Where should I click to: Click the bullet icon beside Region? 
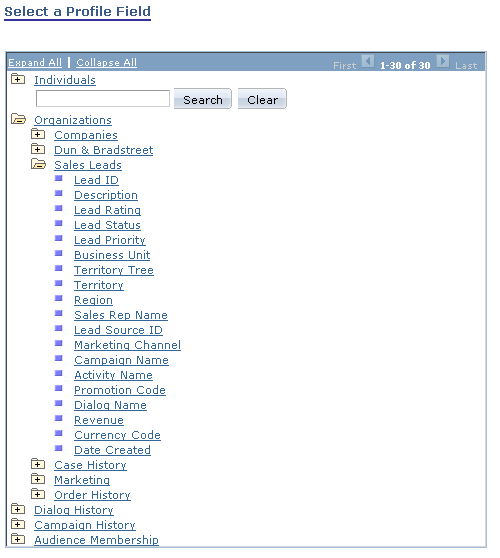[59, 298]
